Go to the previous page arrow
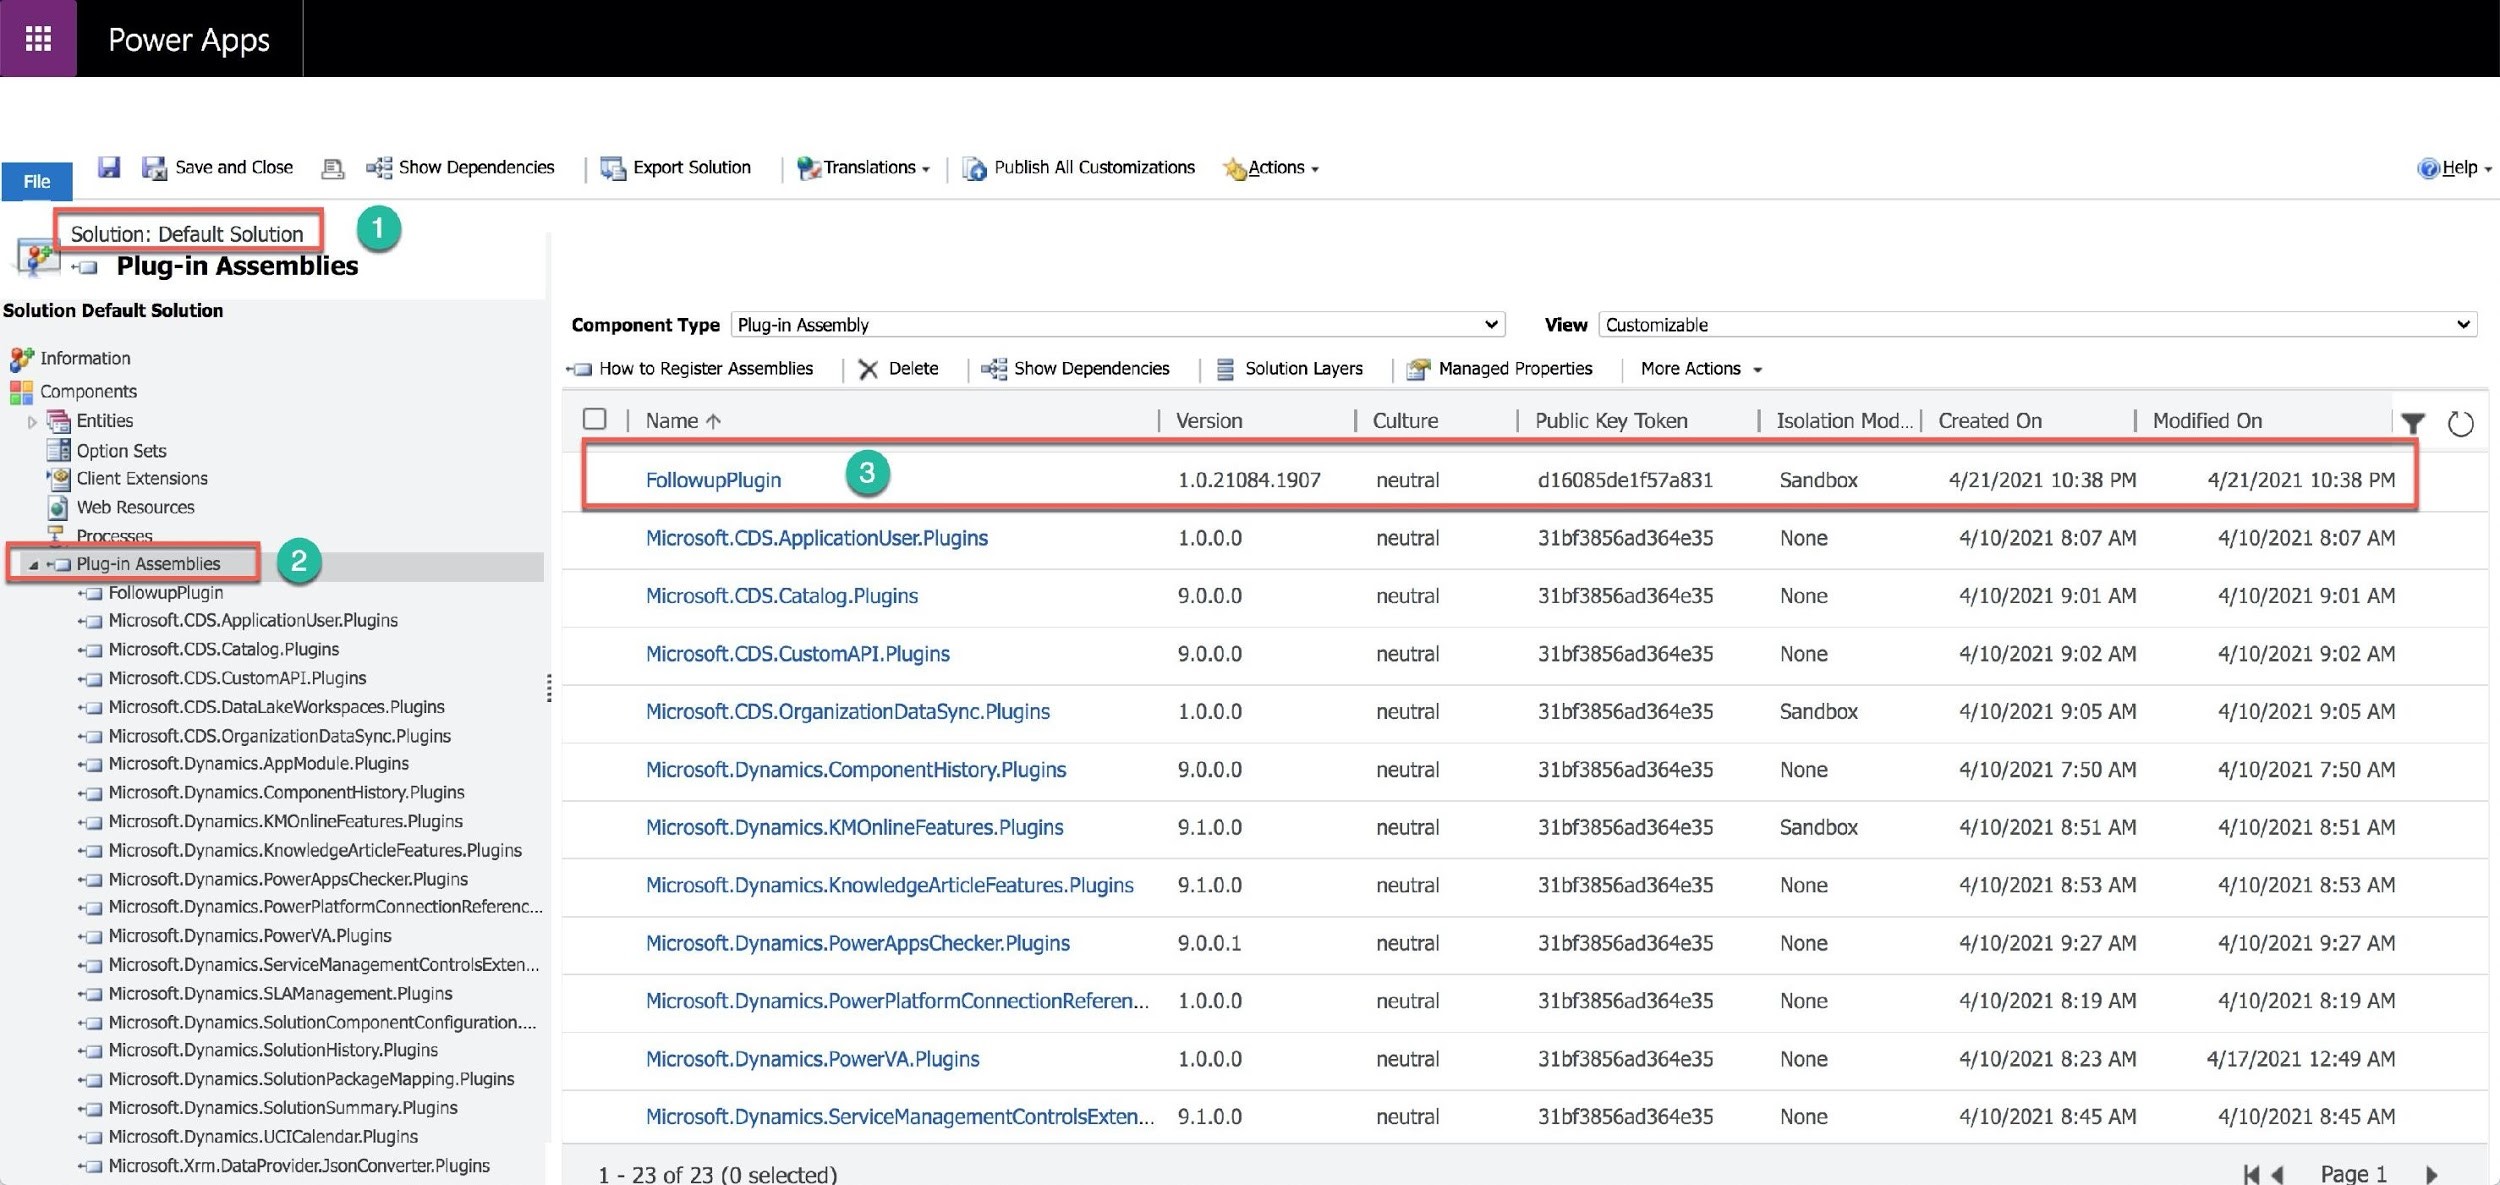 2277,1174
